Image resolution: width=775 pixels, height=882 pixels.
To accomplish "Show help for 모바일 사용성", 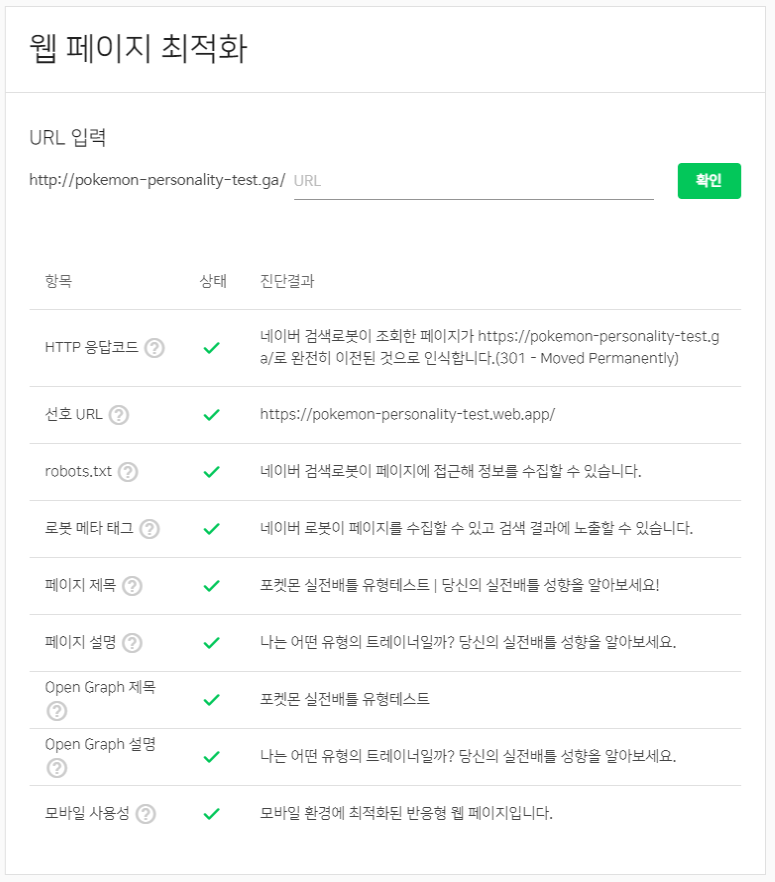I will (146, 814).
